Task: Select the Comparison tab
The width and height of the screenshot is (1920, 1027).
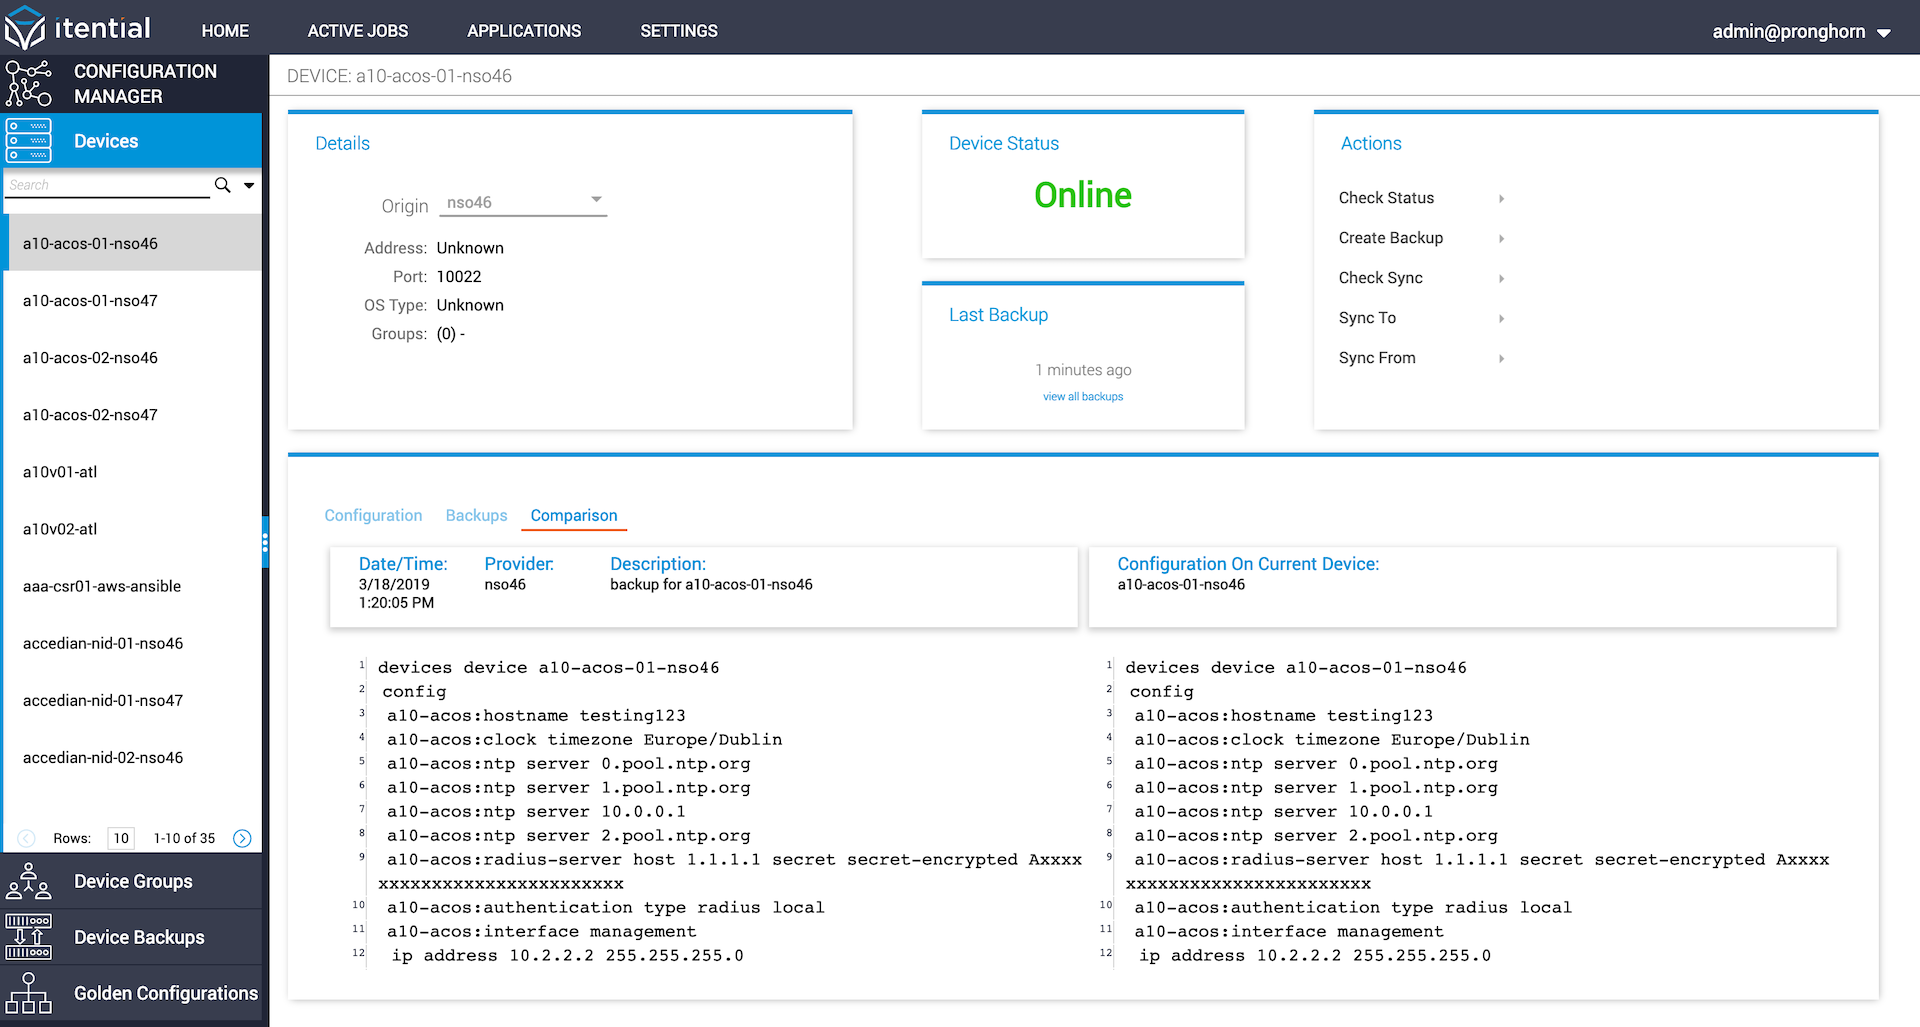Action: [x=574, y=515]
